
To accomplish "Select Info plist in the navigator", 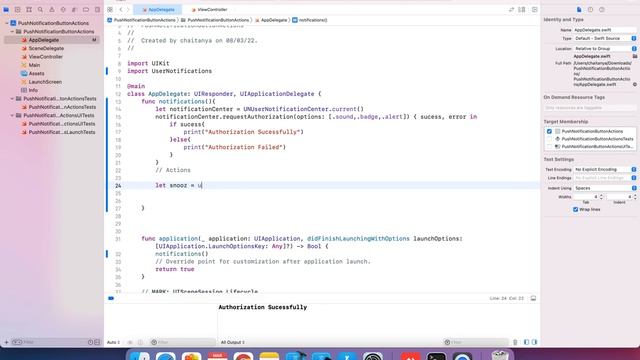I will point(33,90).
